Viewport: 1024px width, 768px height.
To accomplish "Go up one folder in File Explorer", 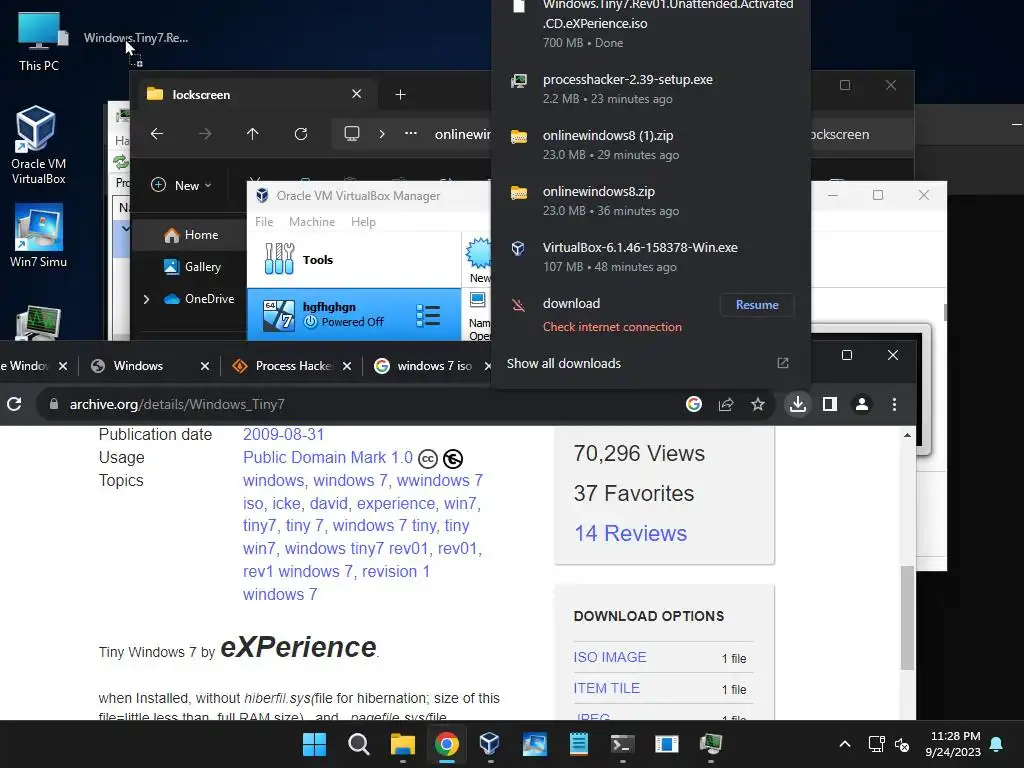I will click(x=253, y=134).
